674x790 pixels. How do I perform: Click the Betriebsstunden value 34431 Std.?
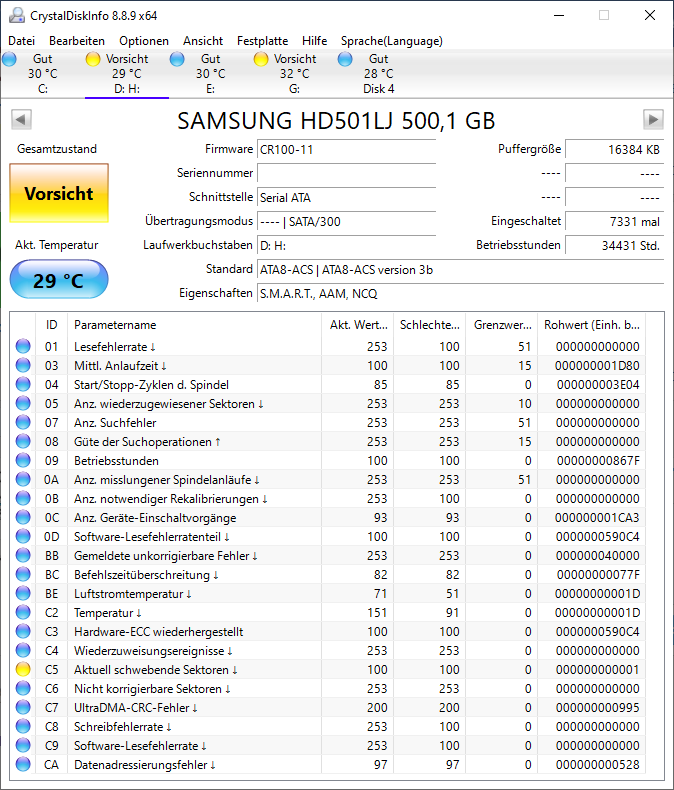tap(614, 245)
